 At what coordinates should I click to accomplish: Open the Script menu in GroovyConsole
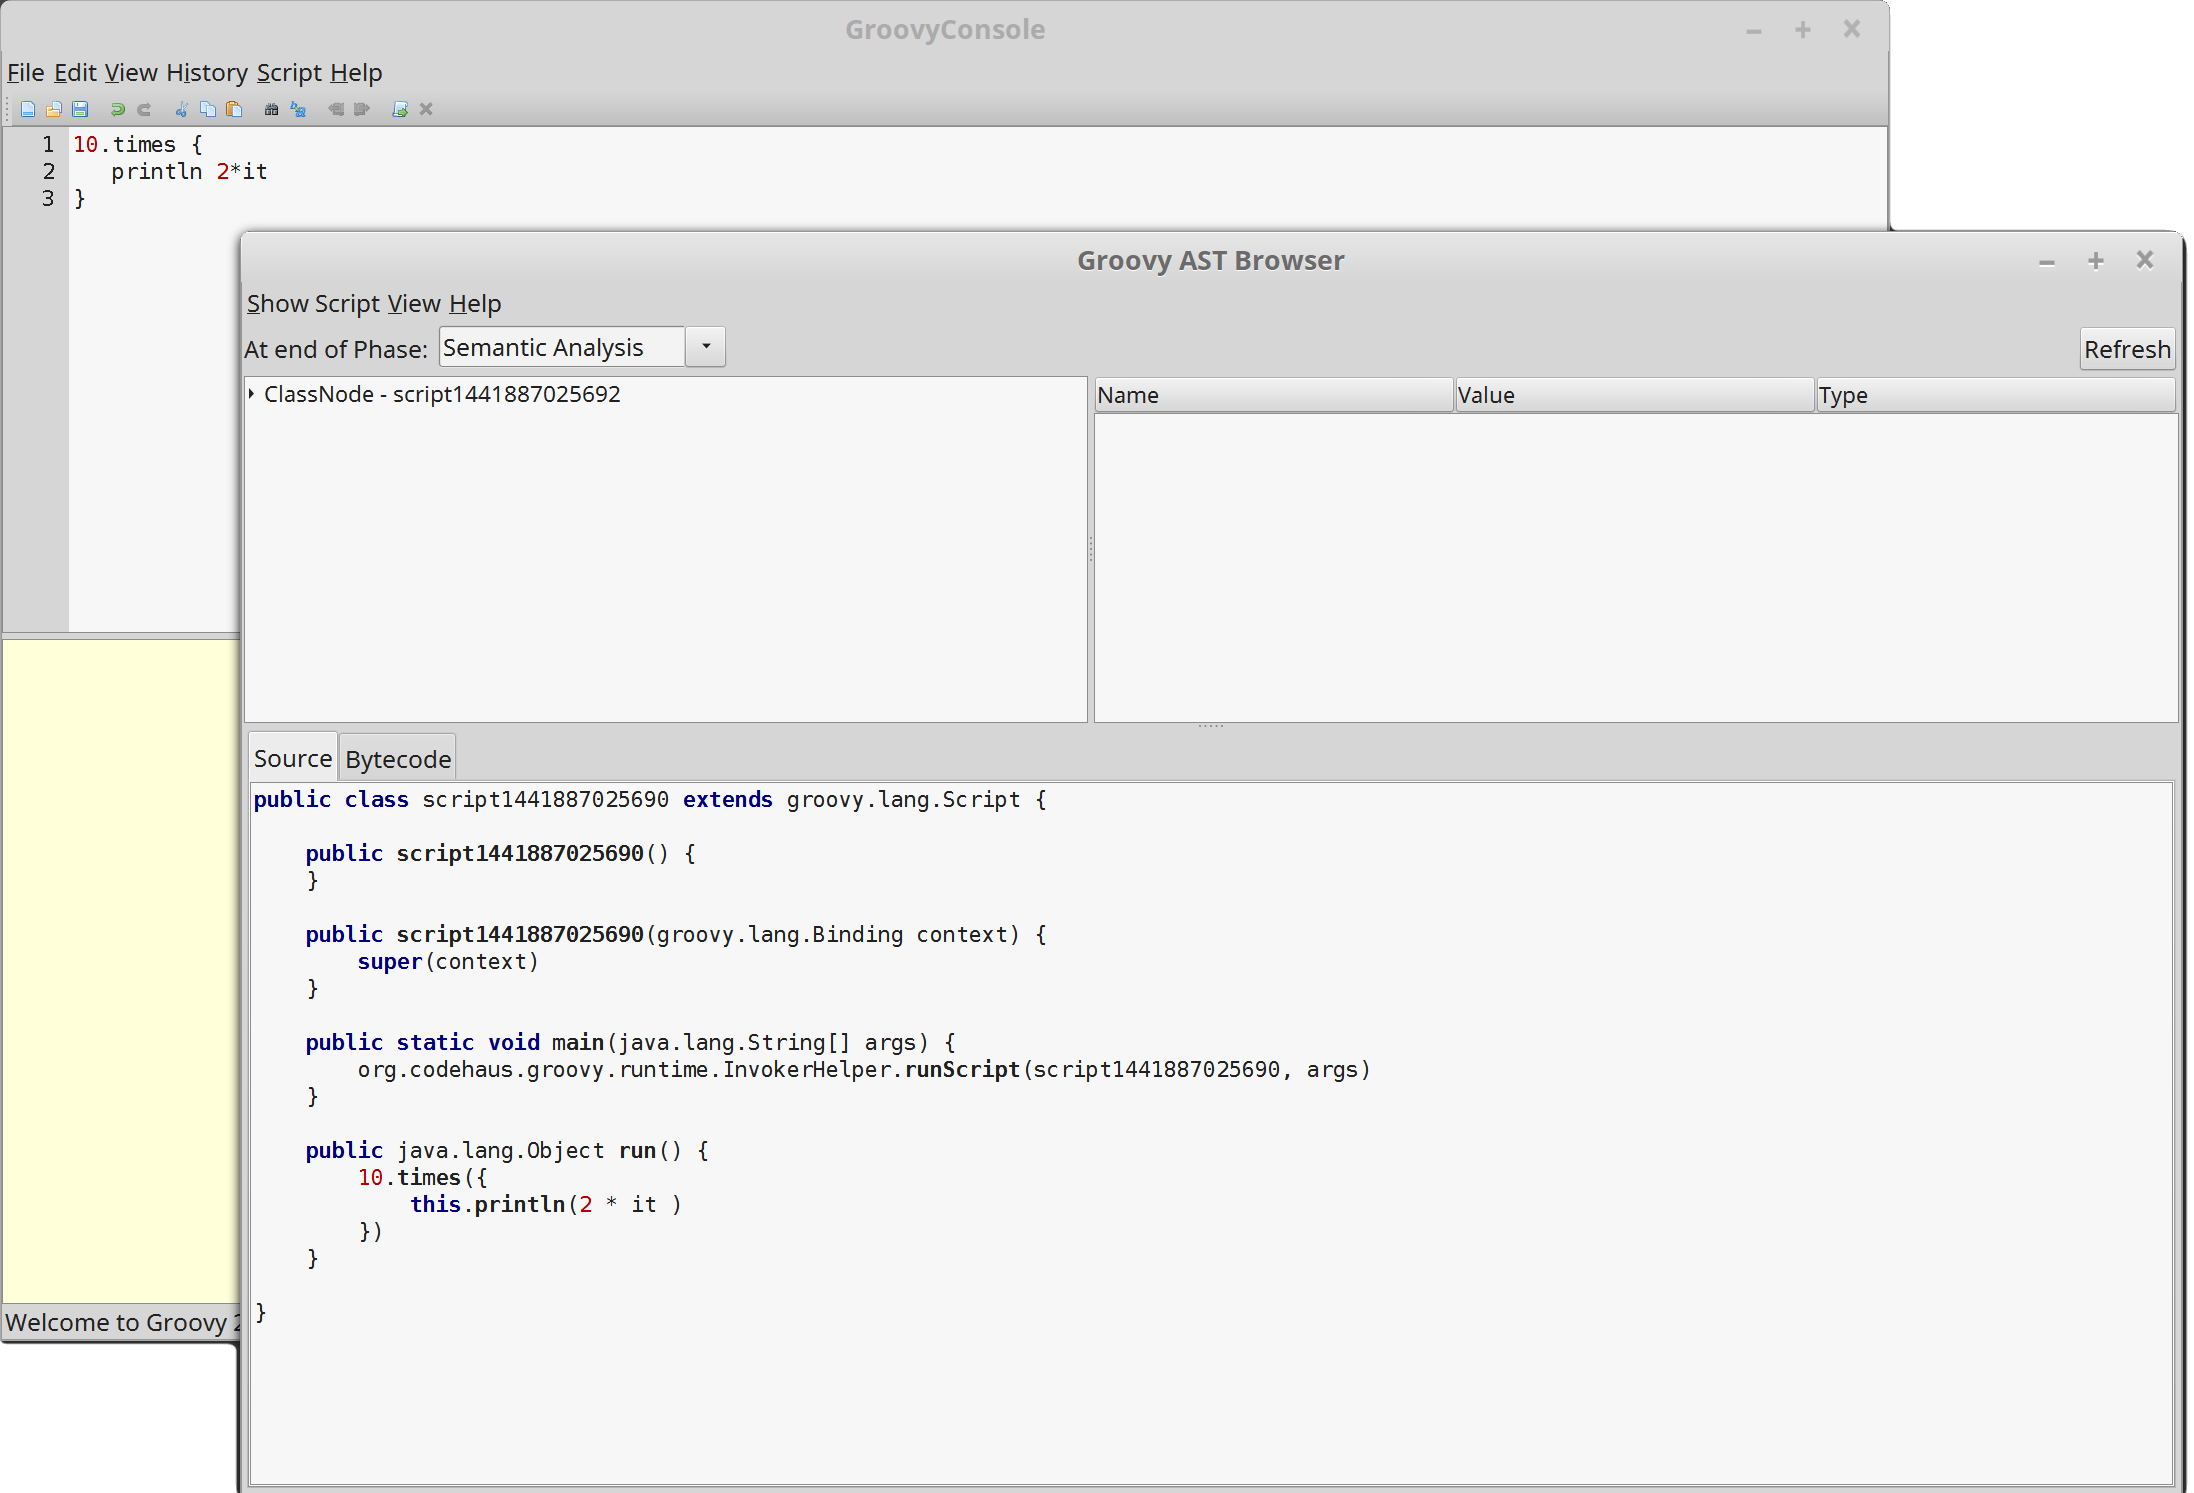pyautogui.click(x=288, y=72)
